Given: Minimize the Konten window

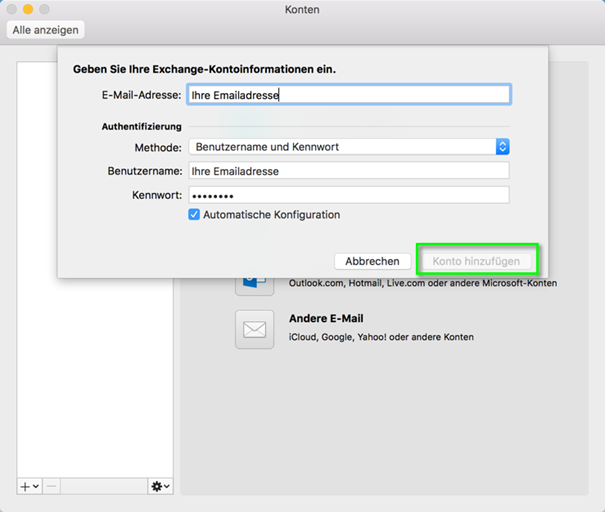Looking at the screenshot, I should (27, 9).
